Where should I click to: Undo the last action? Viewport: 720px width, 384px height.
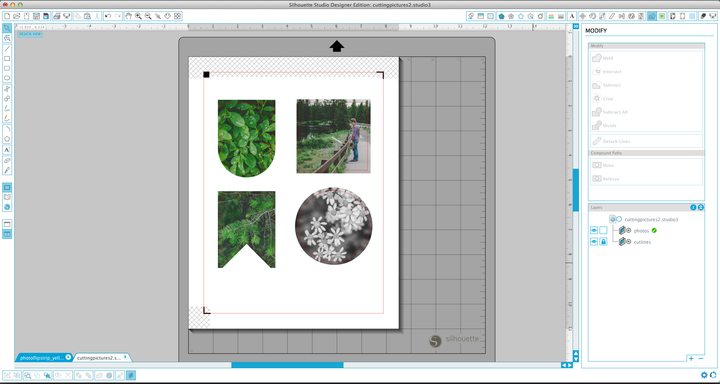click(108, 16)
